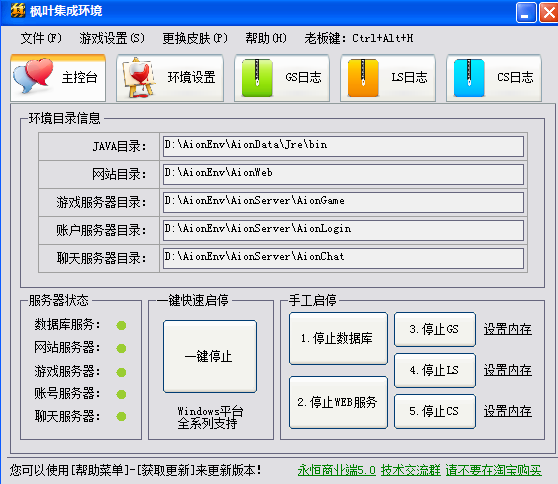Open the green GS日志 zip icon tab
The image size is (558, 484).
point(282,78)
